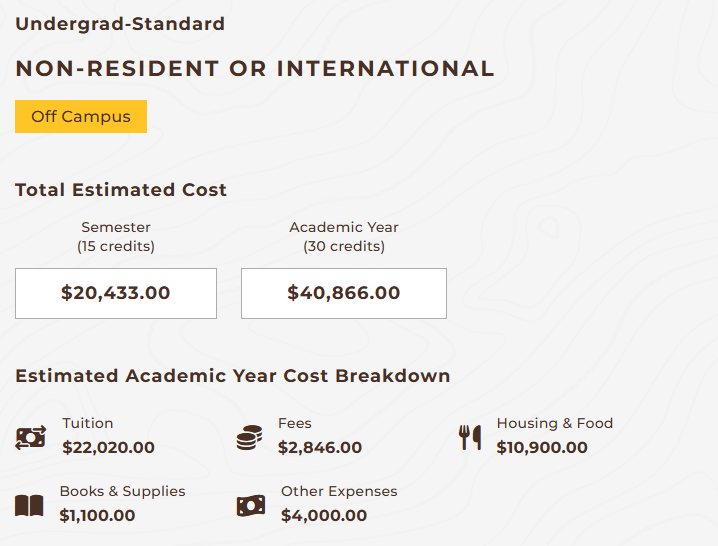Click the Fees stacked coins icon

tap(249, 437)
